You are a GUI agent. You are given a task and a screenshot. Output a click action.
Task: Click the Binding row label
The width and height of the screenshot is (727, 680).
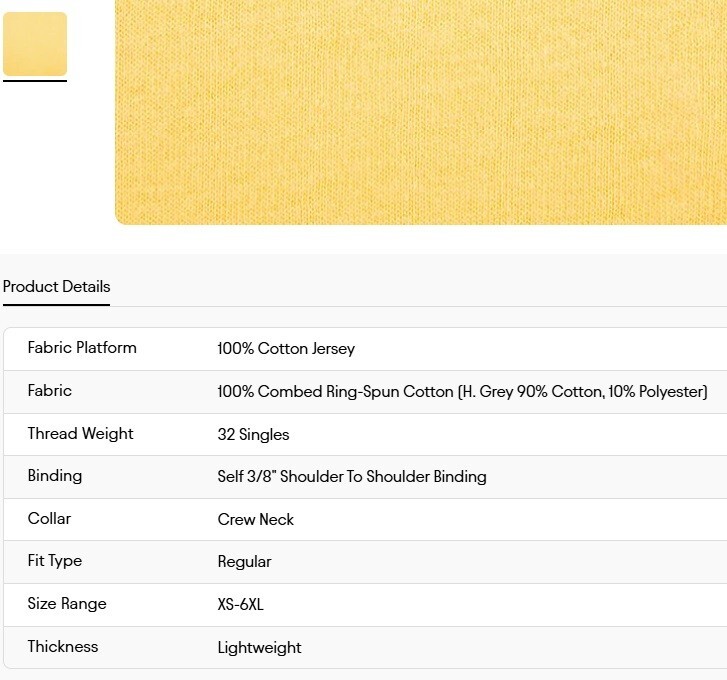tap(55, 476)
